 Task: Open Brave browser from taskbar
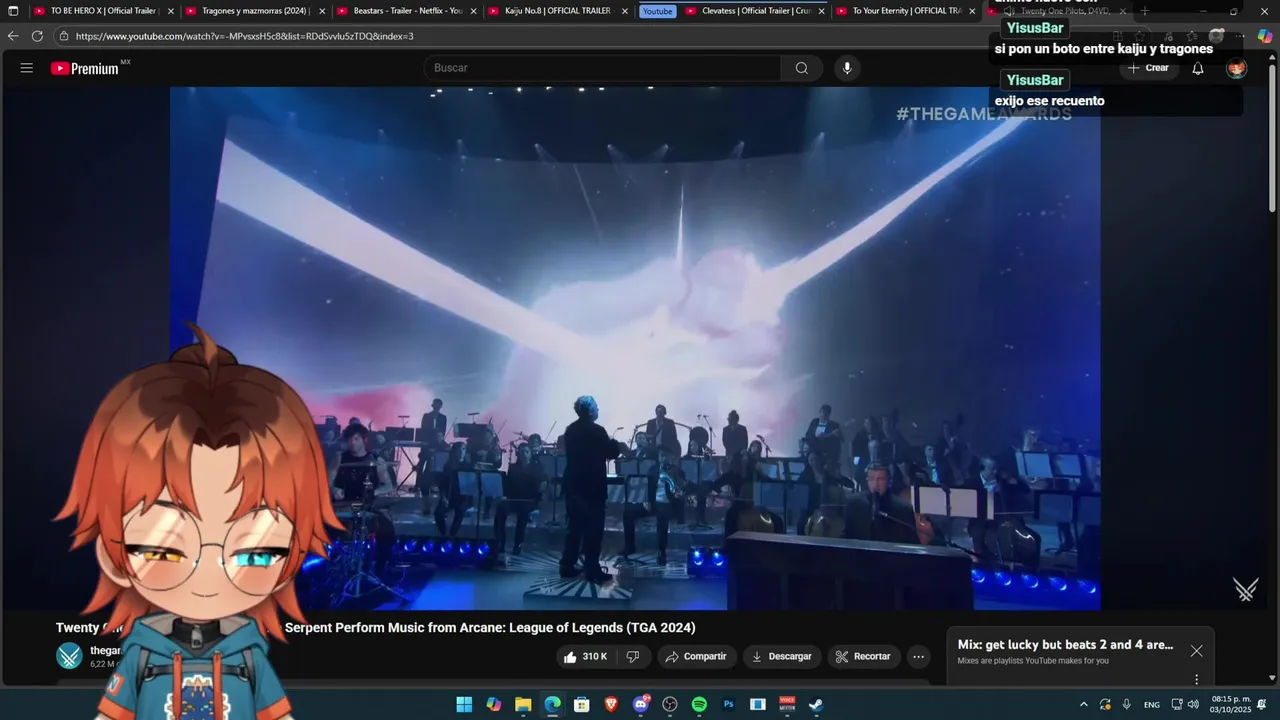click(x=611, y=704)
